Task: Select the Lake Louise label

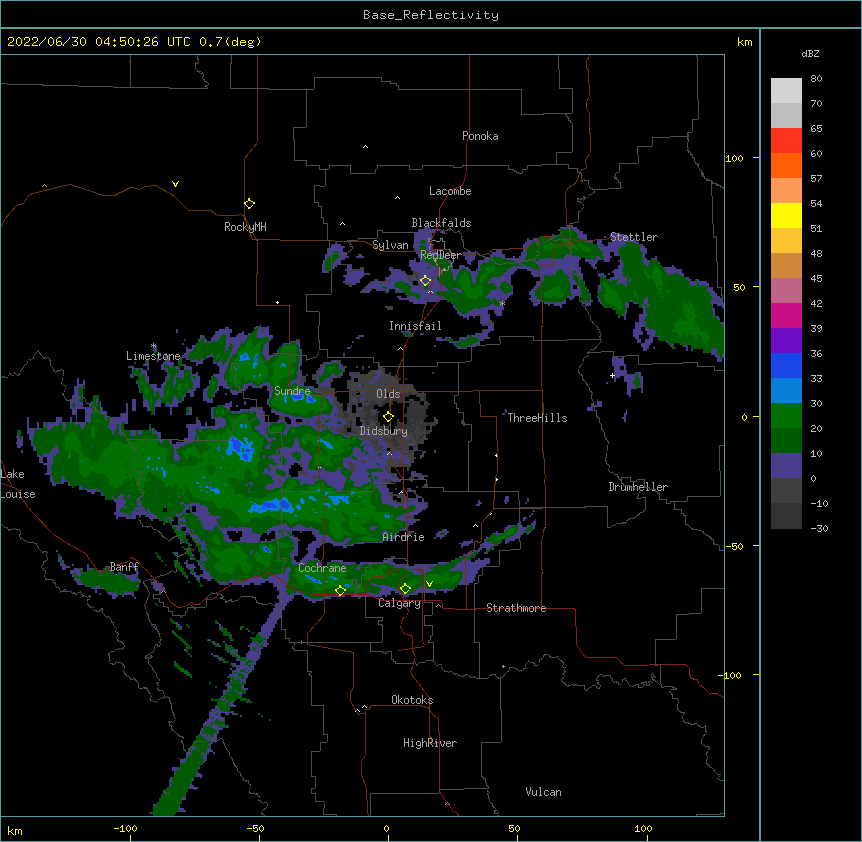Action: coord(18,484)
